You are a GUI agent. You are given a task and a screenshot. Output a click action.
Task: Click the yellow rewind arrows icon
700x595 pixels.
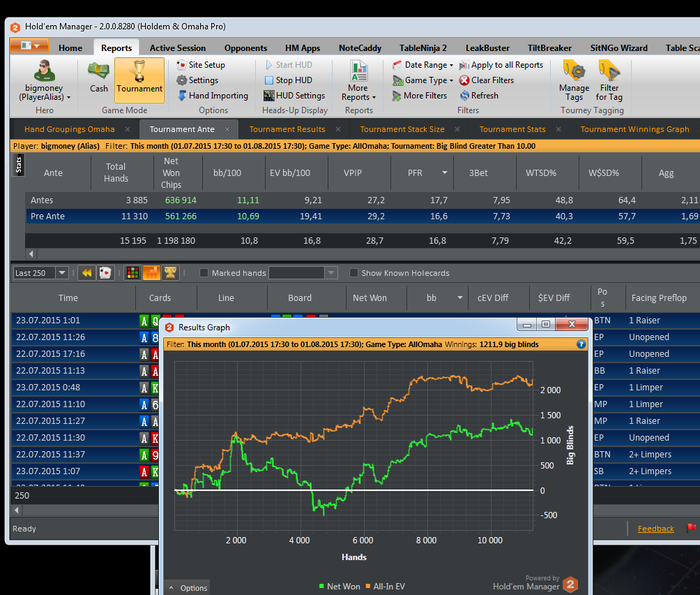[87, 273]
